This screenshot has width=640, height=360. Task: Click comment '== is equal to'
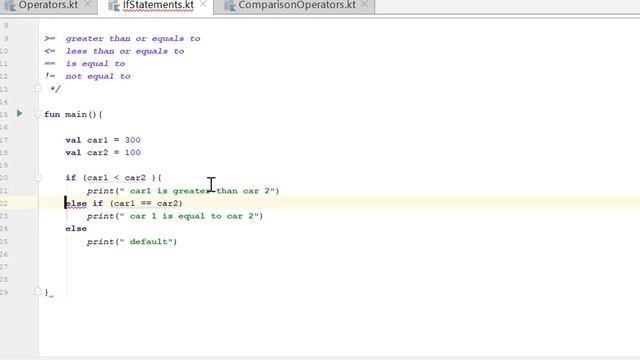84,64
